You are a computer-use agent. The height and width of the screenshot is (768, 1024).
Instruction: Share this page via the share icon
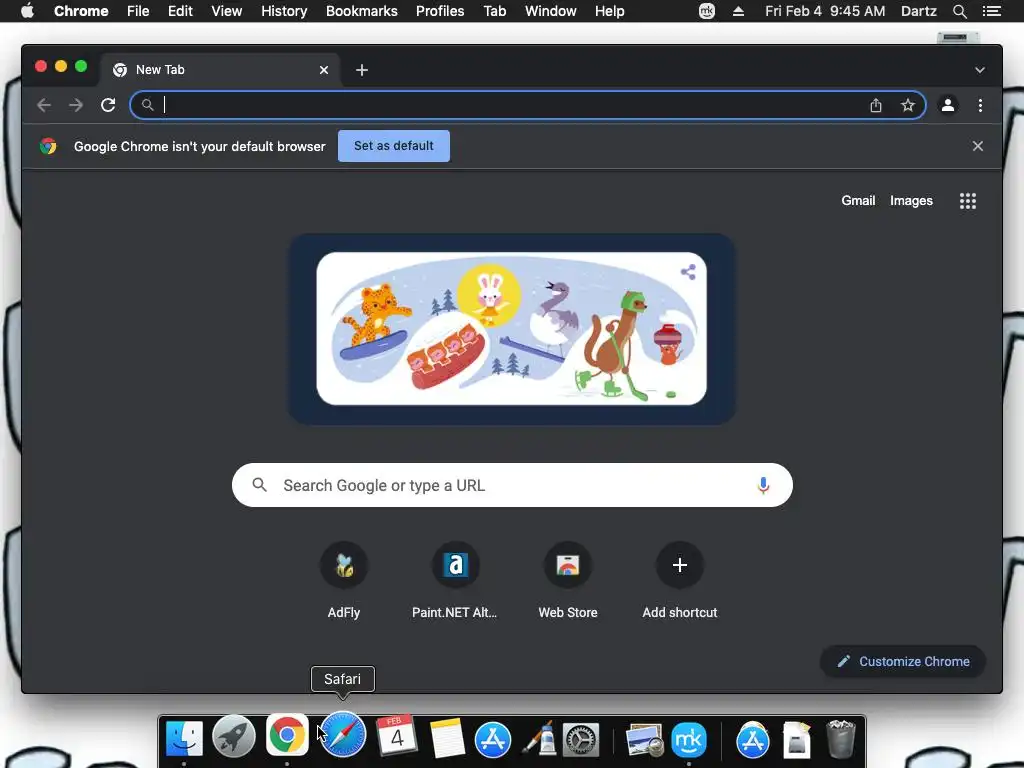pyautogui.click(x=876, y=105)
